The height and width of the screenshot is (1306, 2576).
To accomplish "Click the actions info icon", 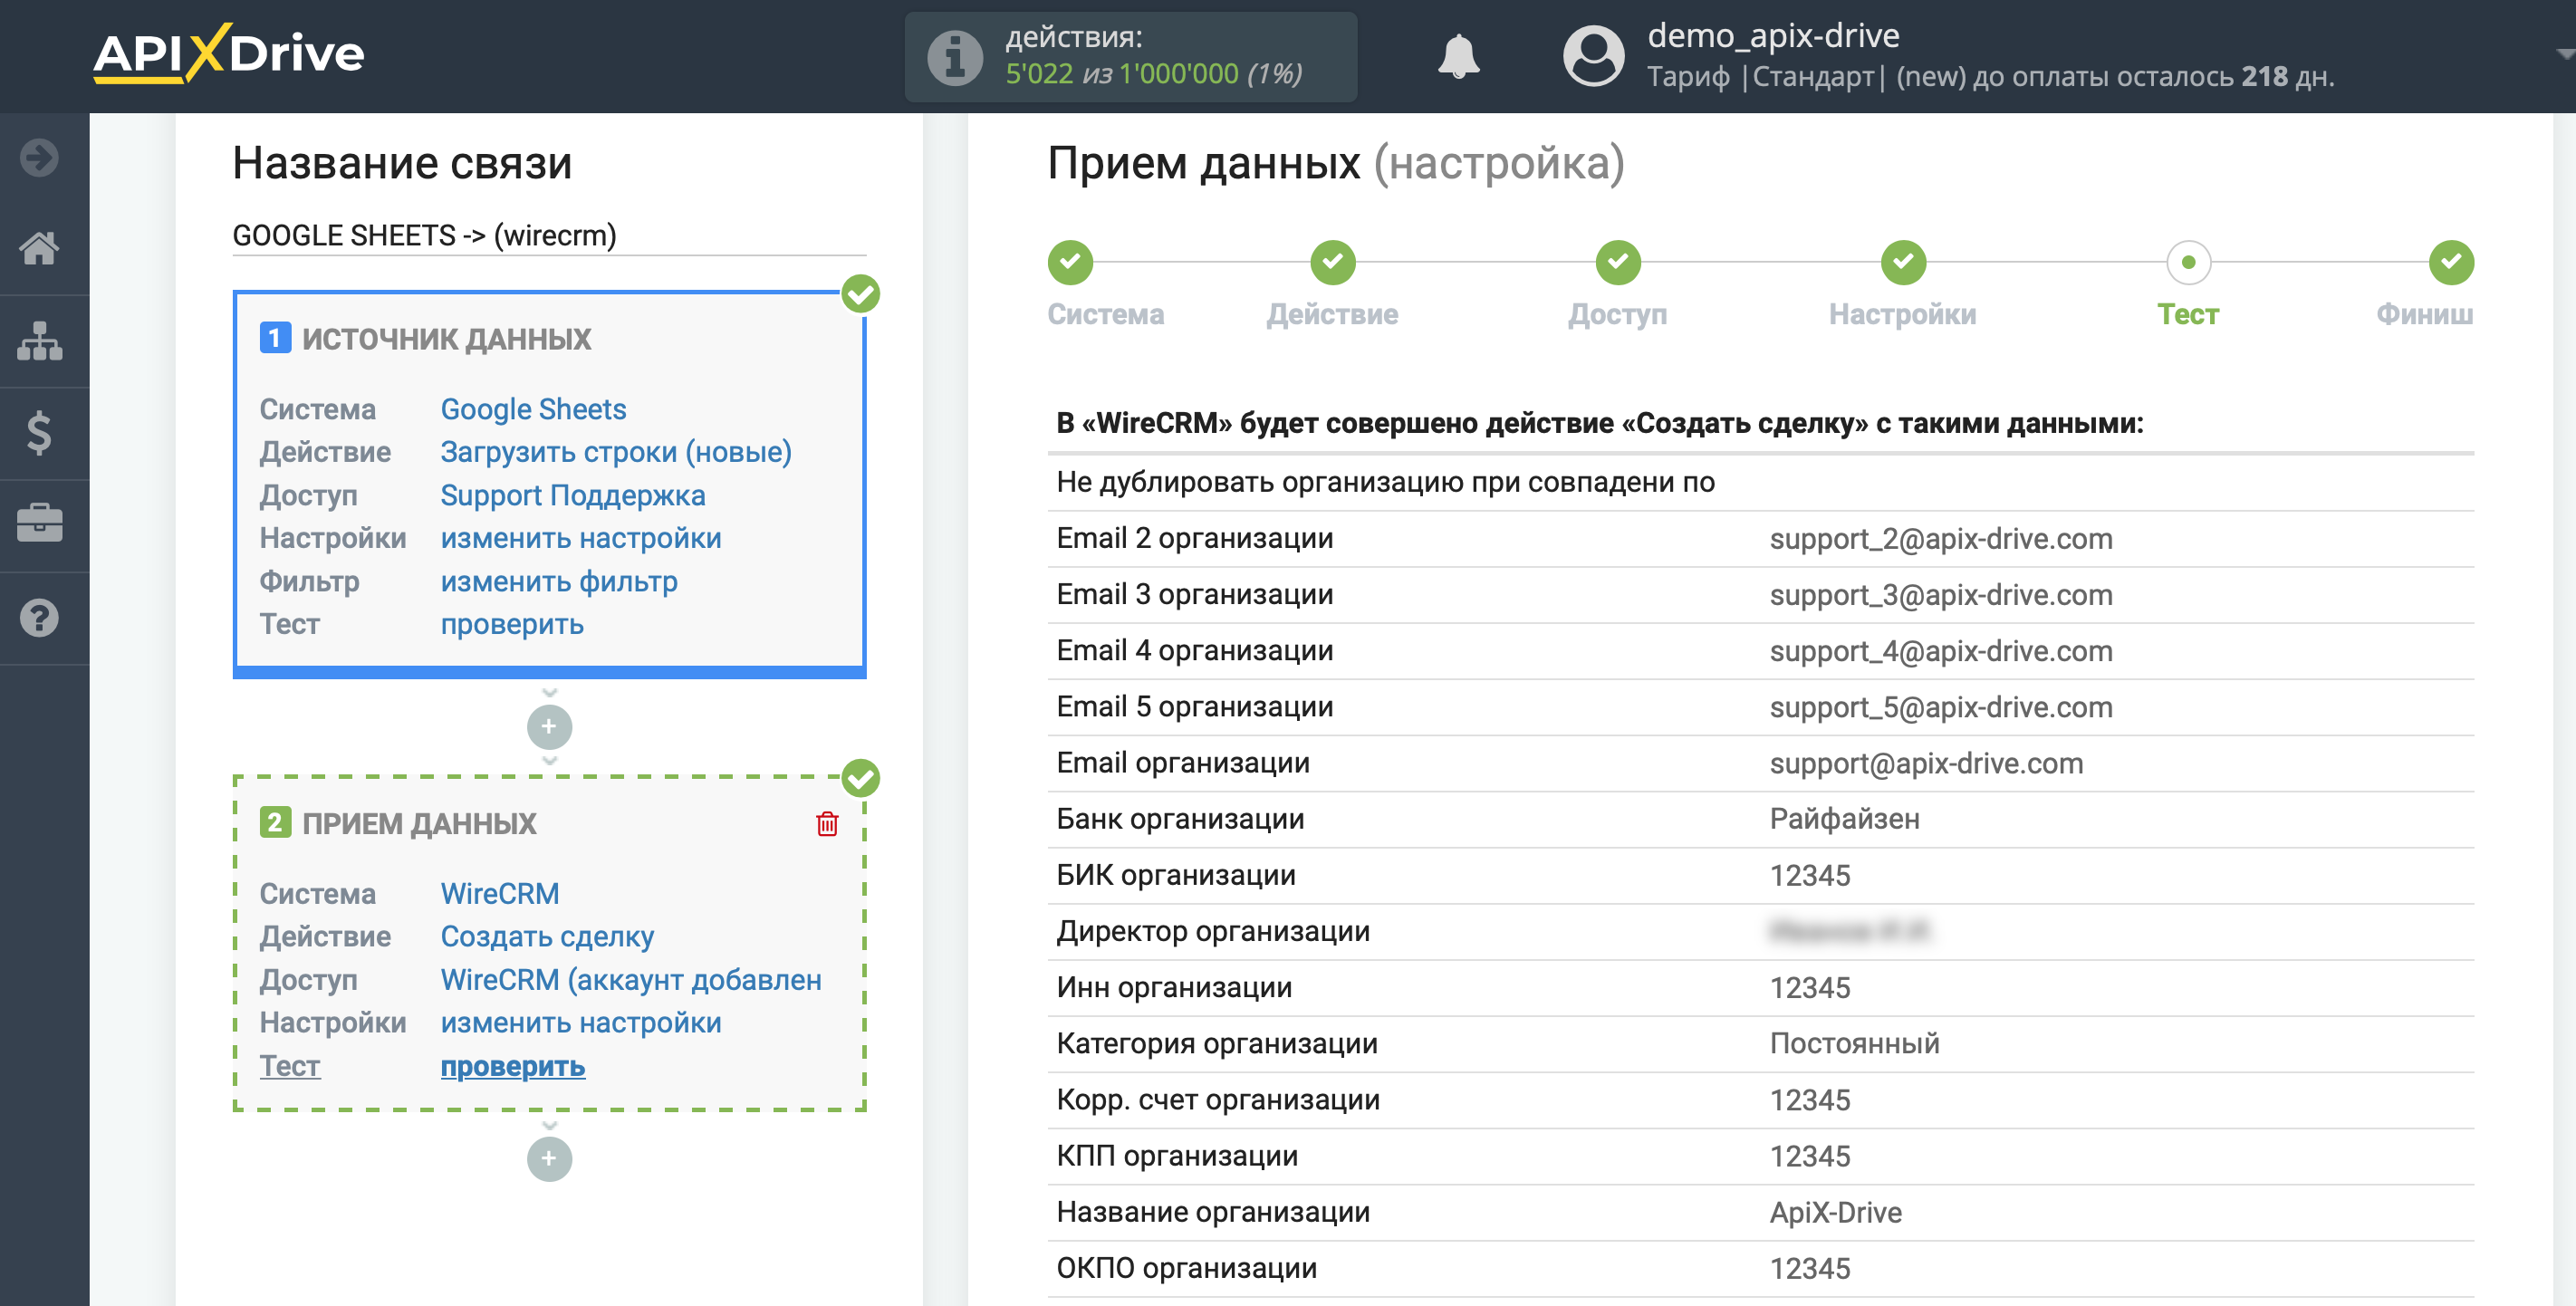I will coord(955,57).
